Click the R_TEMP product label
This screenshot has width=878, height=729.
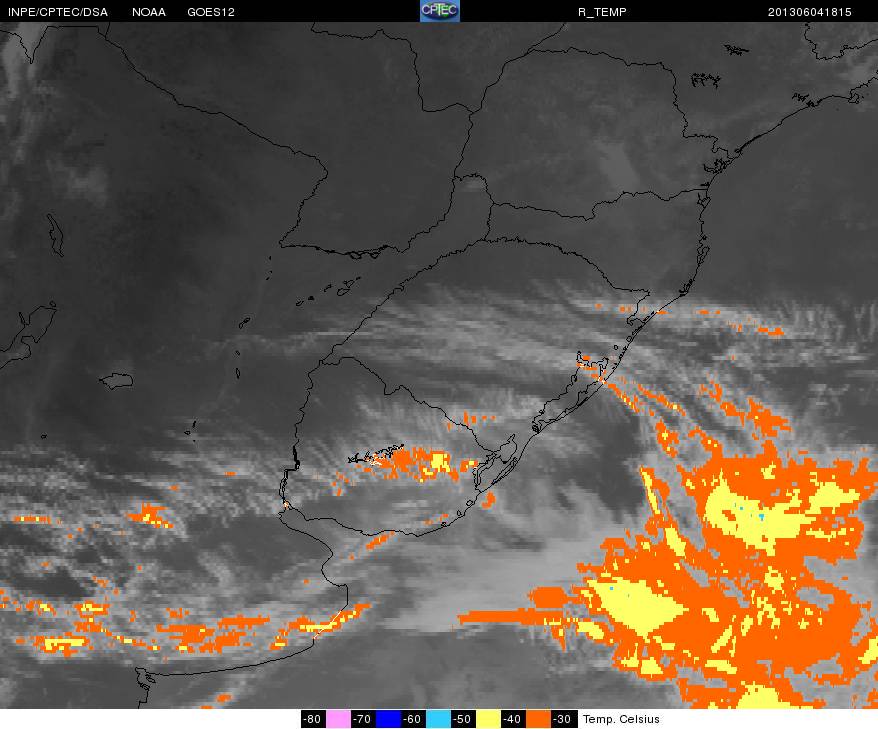click(602, 12)
